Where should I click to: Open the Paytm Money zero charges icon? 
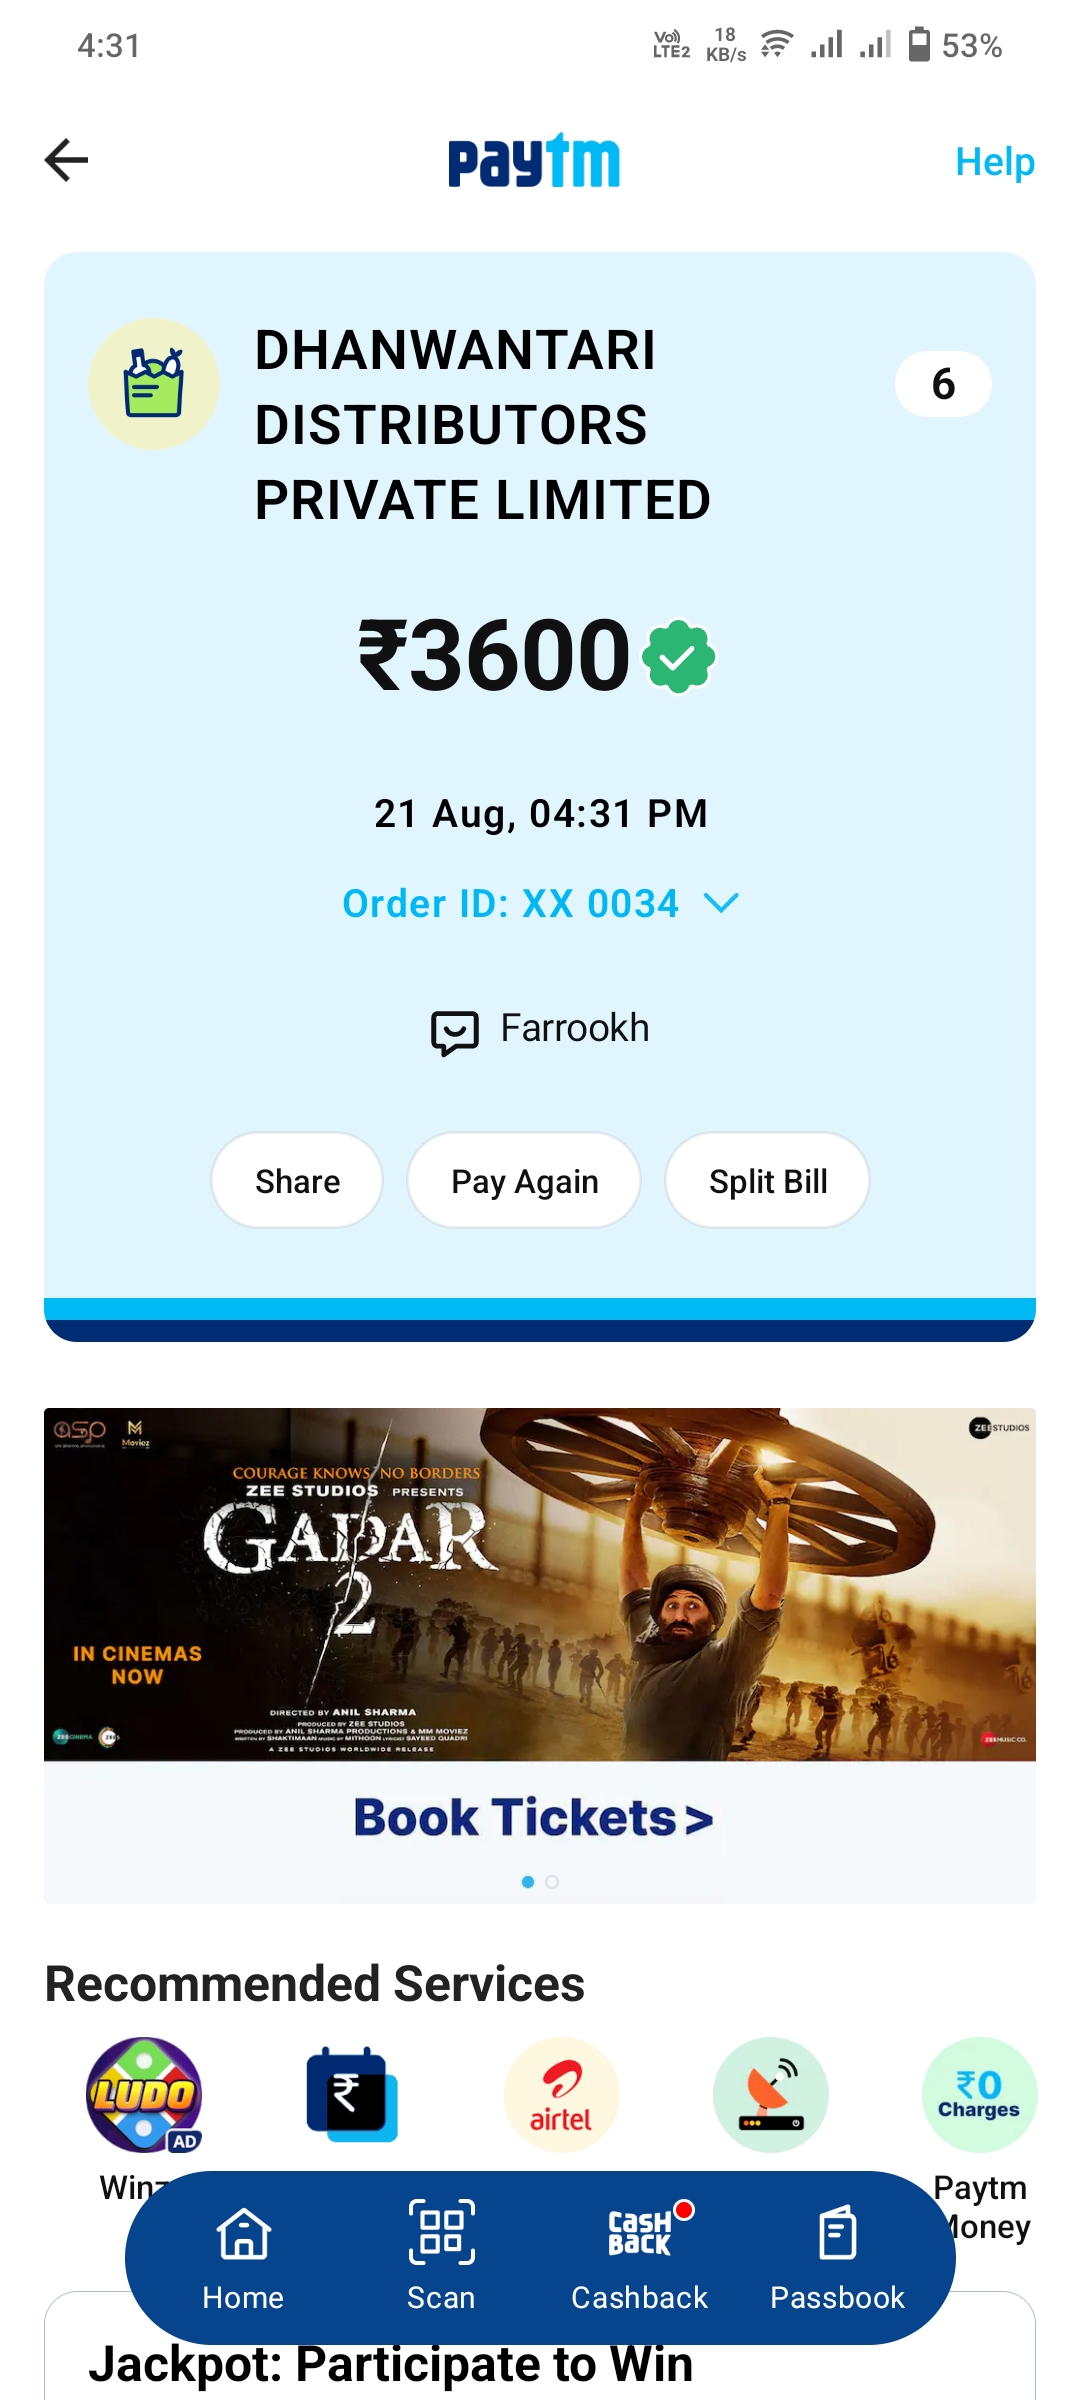[979, 2095]
